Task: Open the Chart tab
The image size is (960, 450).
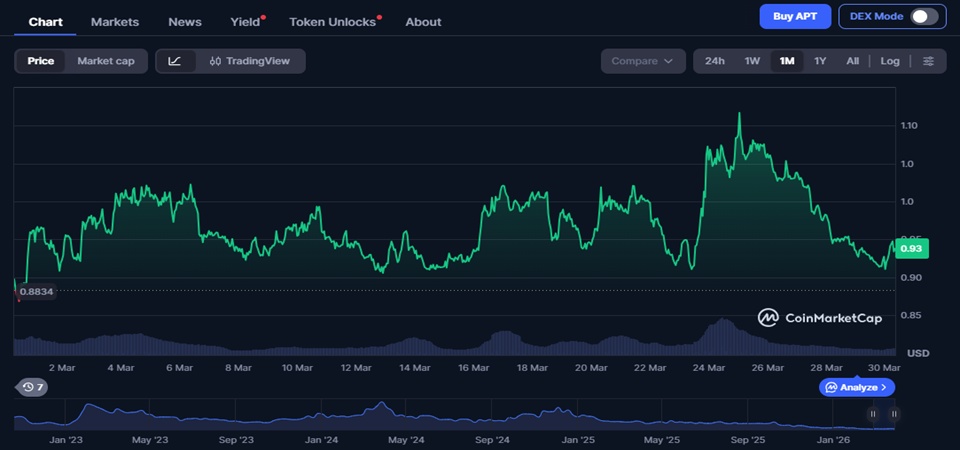Action: [x=45, y=22]
